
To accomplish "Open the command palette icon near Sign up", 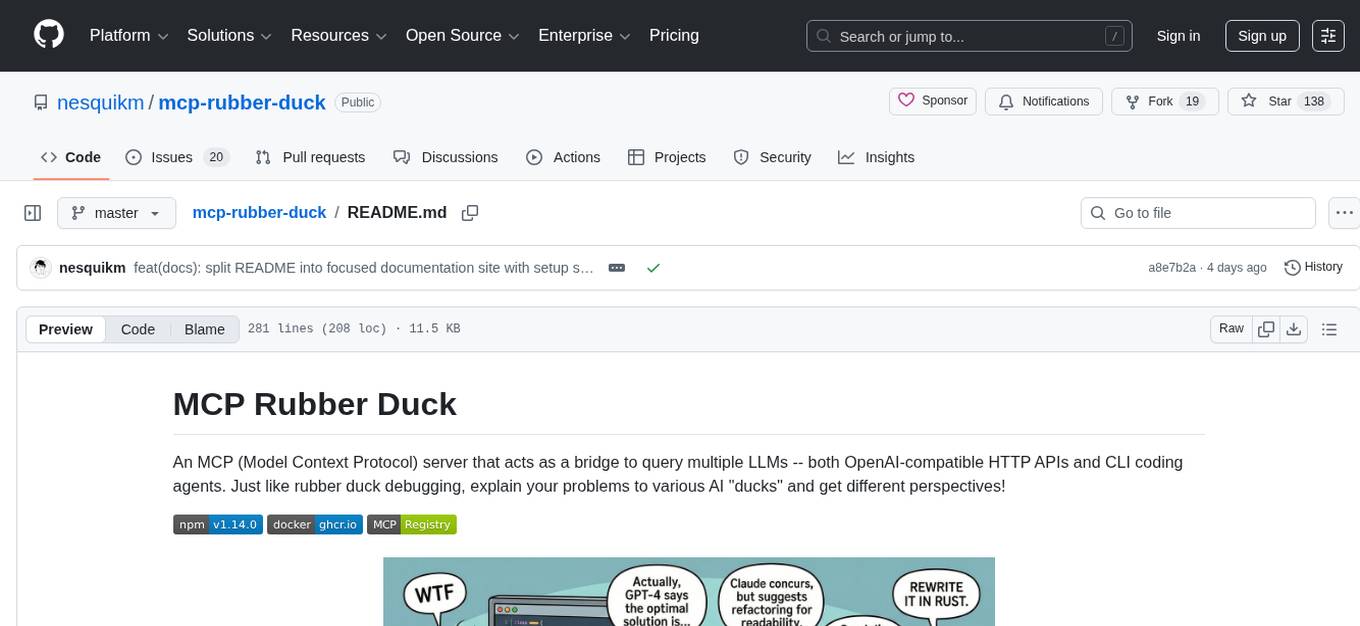I will (1328, 35).
